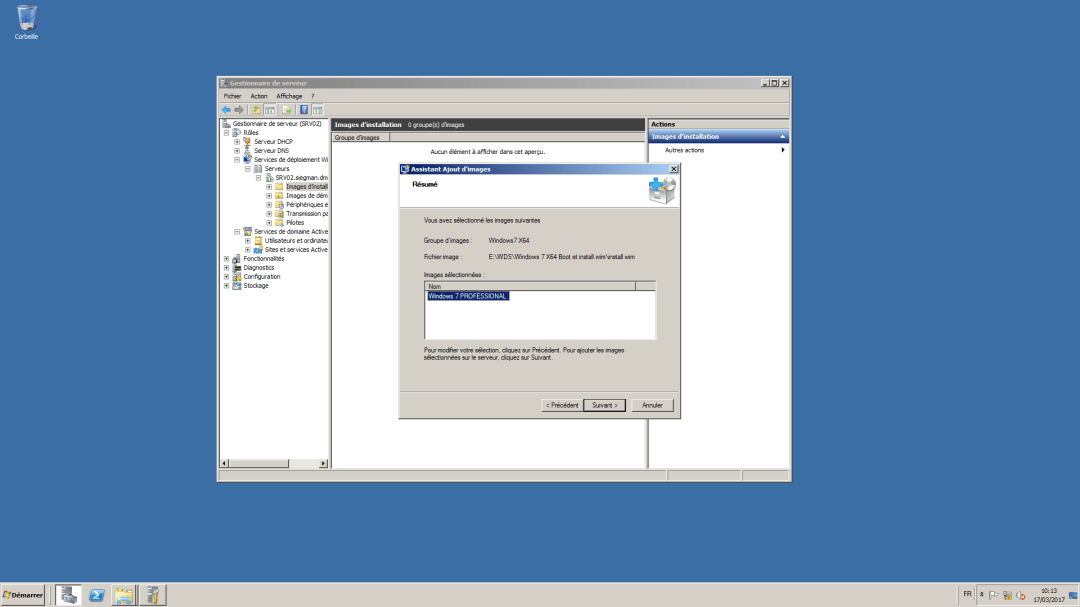Launch Windows PowerShell from the taskbar
Viewport: 1080px width, 607px height.
tap(96, 594)
